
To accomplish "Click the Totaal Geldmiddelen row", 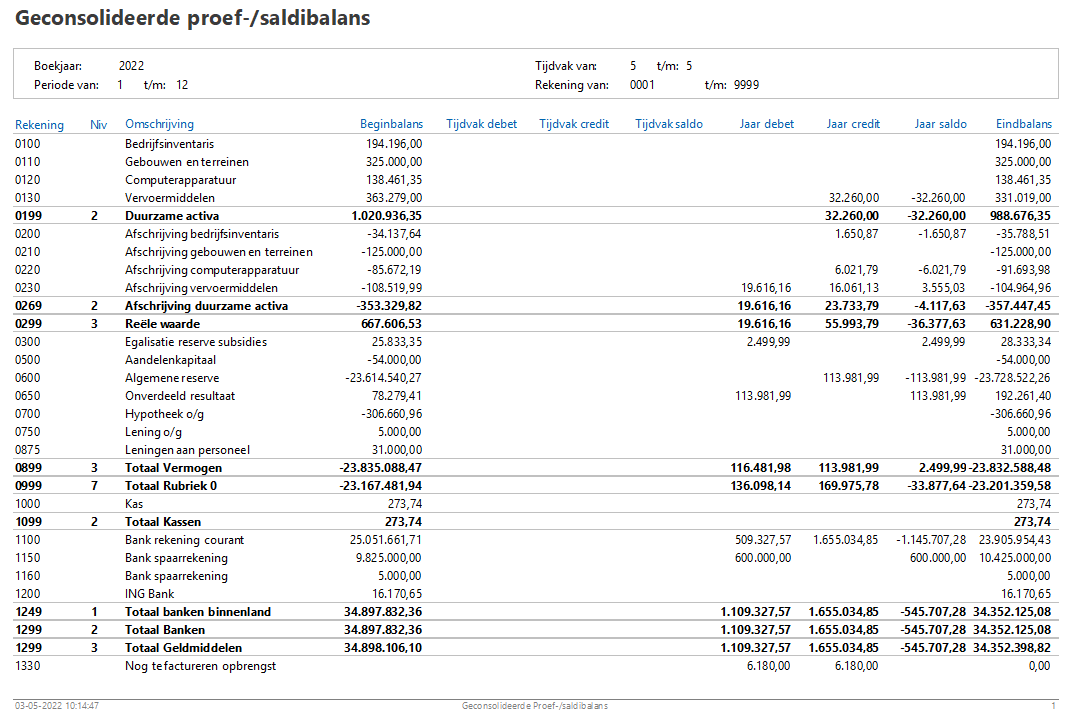I will click(535, 647).
